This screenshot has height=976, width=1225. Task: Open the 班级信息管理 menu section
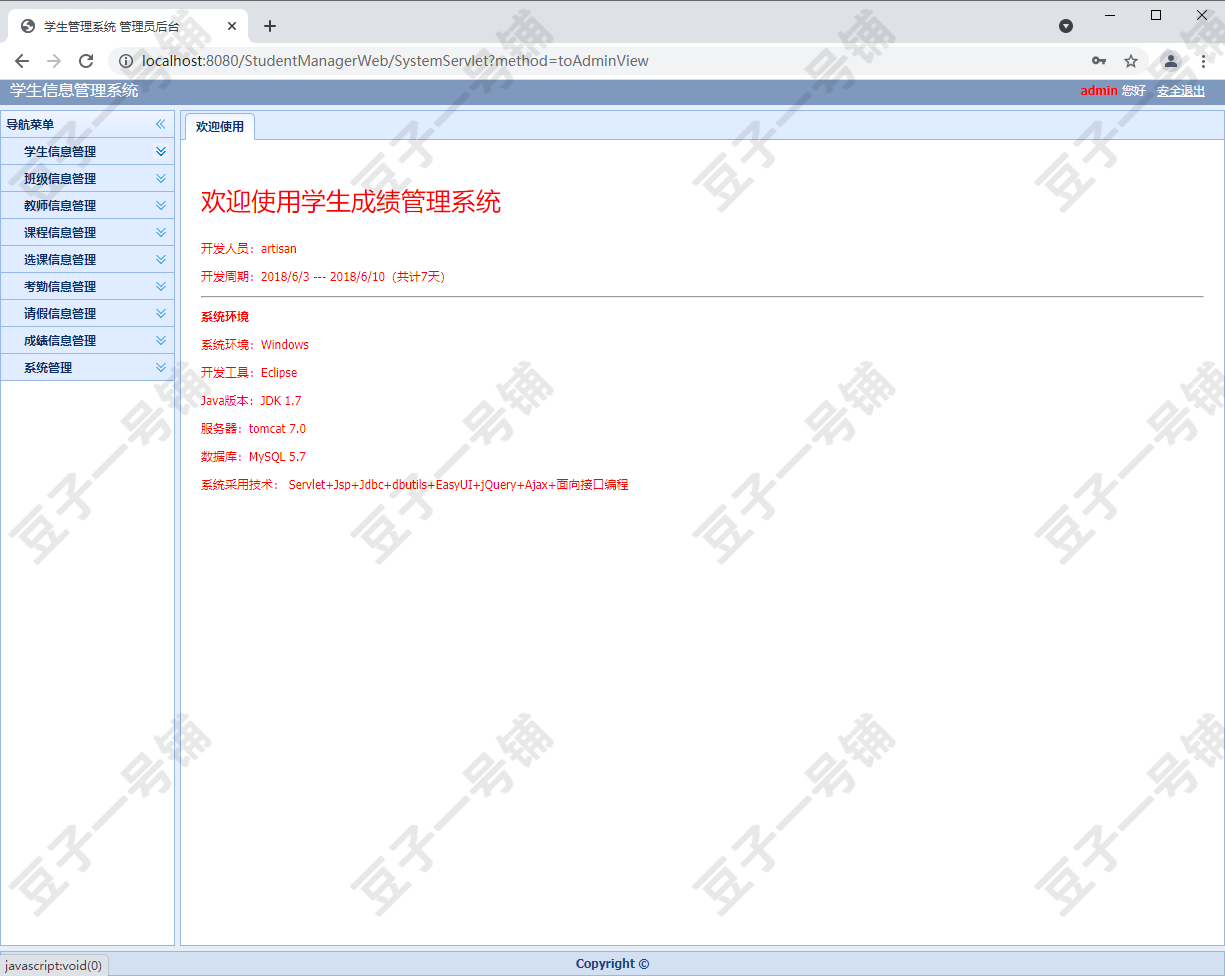tap(87, 178)
